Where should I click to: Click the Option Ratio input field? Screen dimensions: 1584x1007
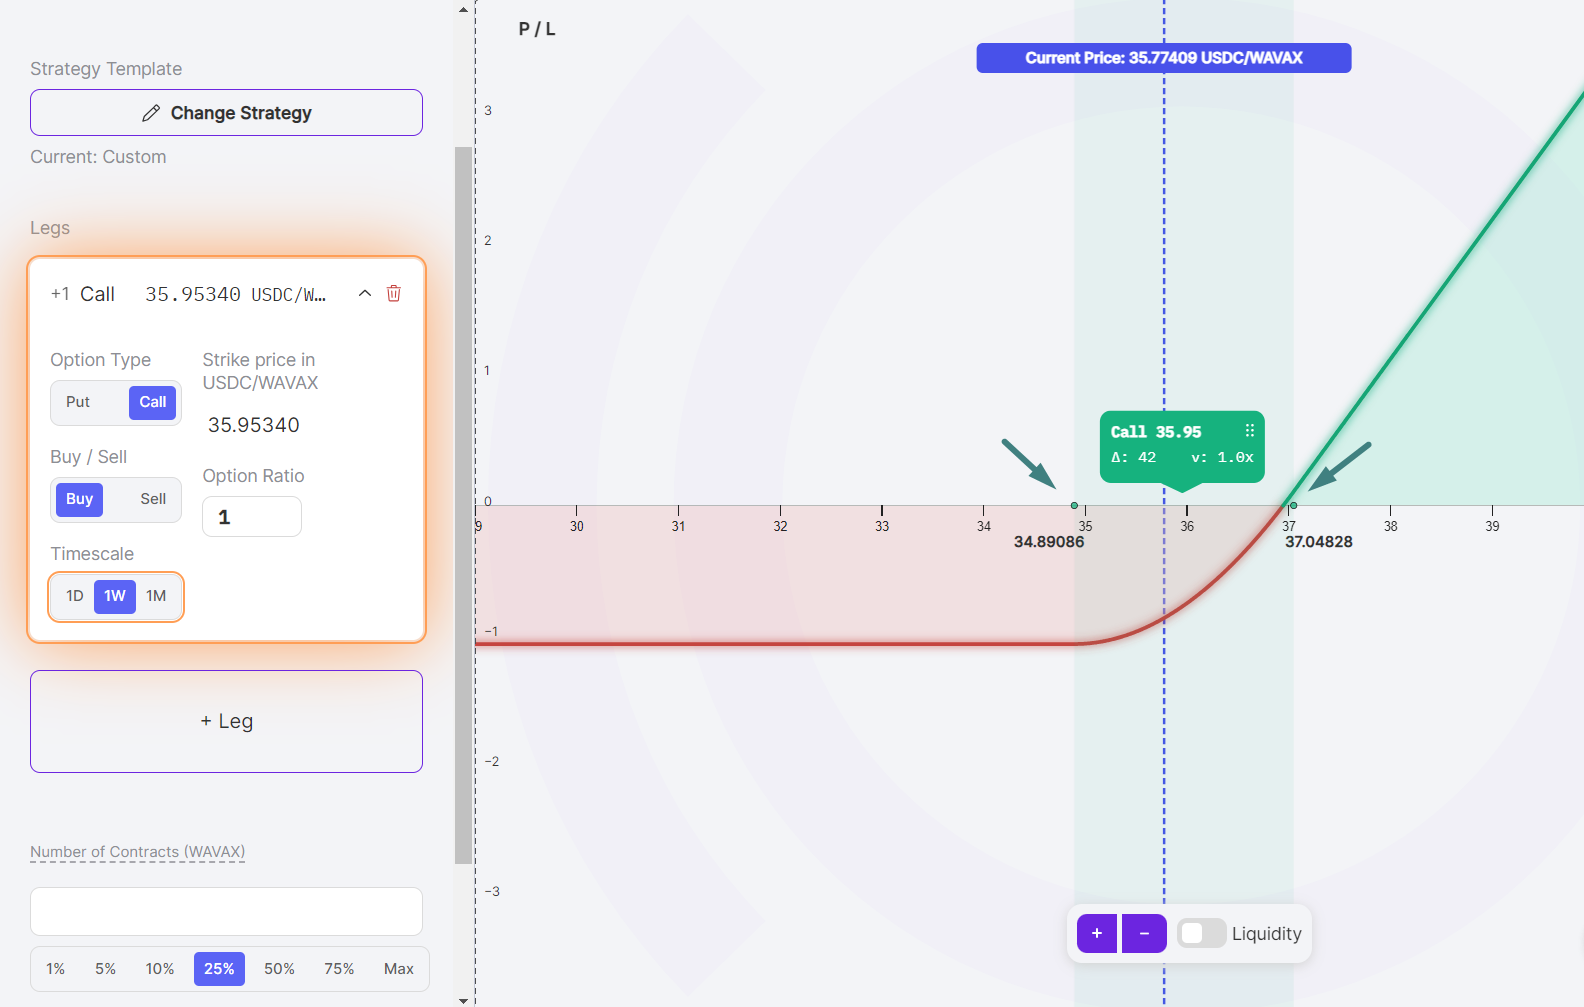coord(252,517)
